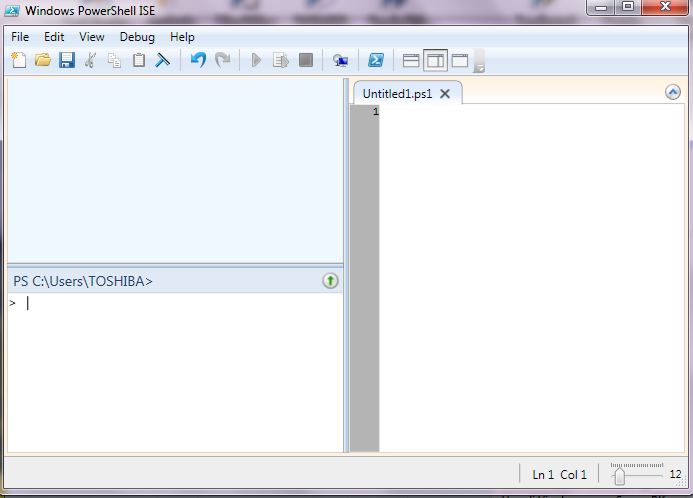Click the PS C:\Users\TOSHIBA> prompt text
Screen dimensions: 693x498
pyautogui.click(x=83, y=281)
